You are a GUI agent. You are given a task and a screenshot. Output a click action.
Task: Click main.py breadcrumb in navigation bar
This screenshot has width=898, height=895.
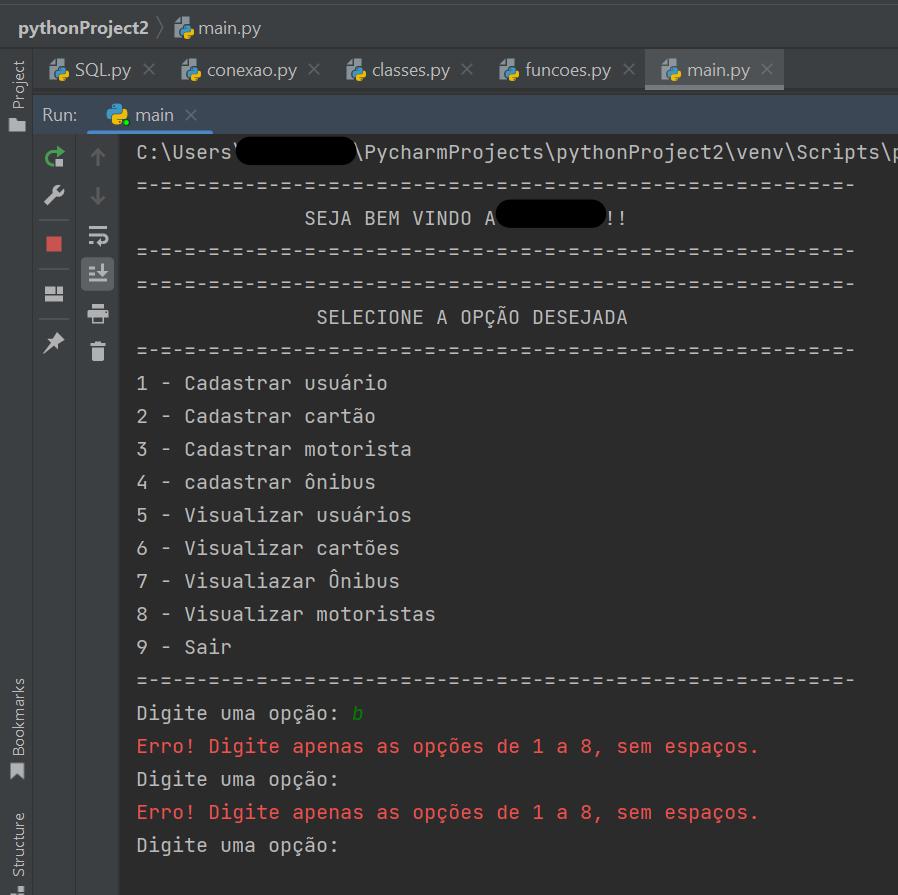218,27
